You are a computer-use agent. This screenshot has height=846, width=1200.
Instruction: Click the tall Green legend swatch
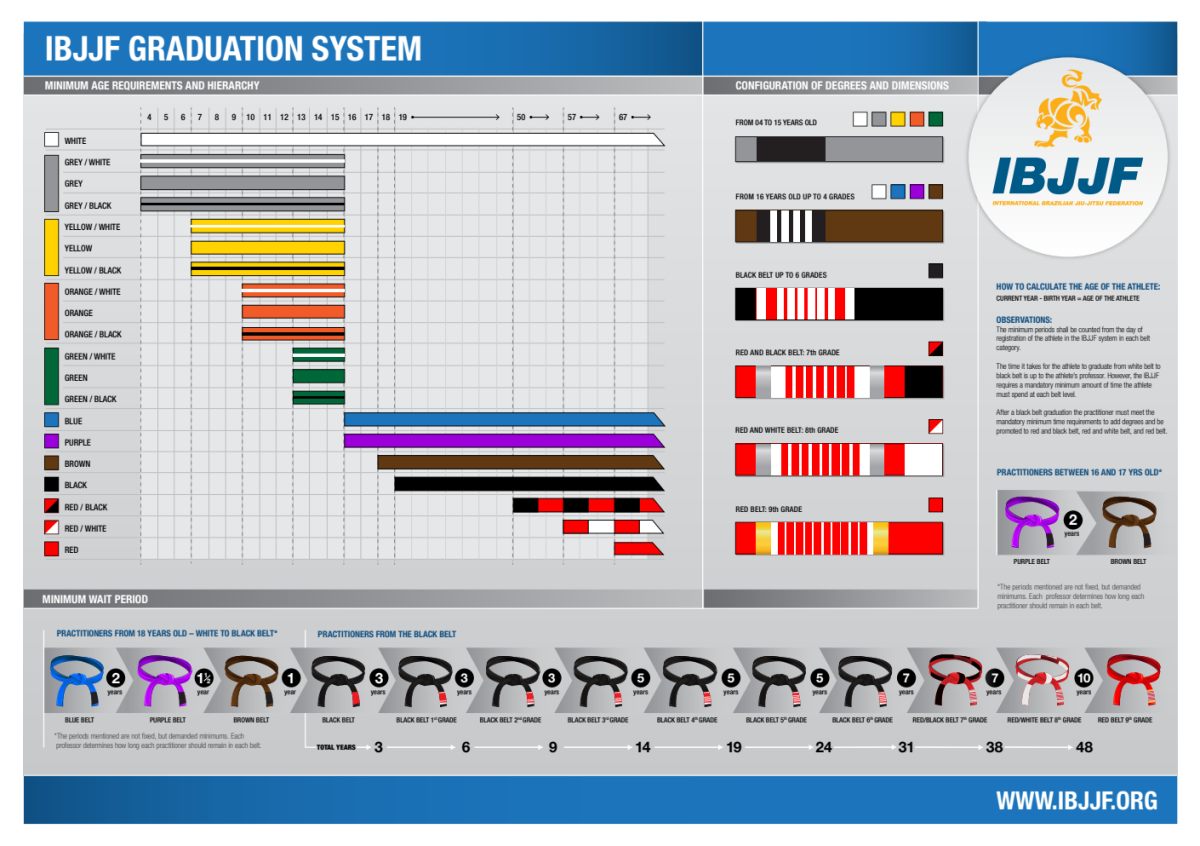click(51, 377)
